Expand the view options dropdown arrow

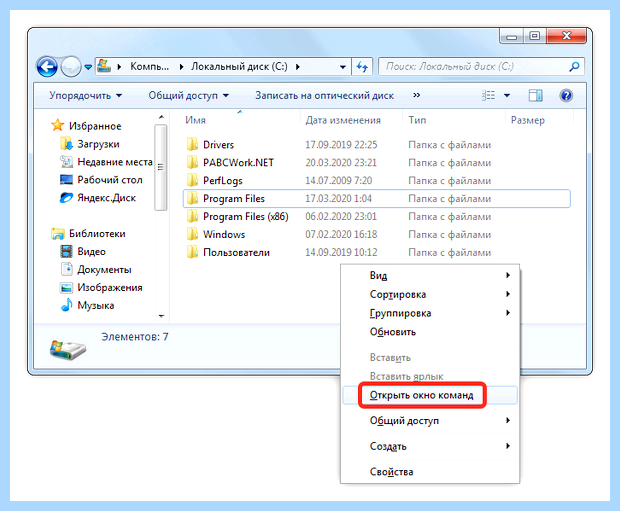click(x=507, y=95)
